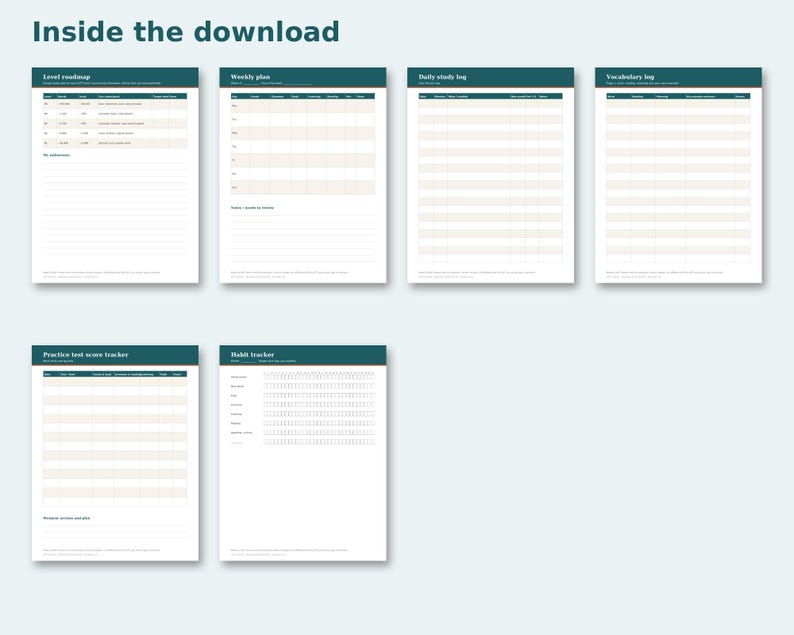Click 'Weakest section and plan' text
The width and height of the screenshot is (794, 635).
click(67, 518)
